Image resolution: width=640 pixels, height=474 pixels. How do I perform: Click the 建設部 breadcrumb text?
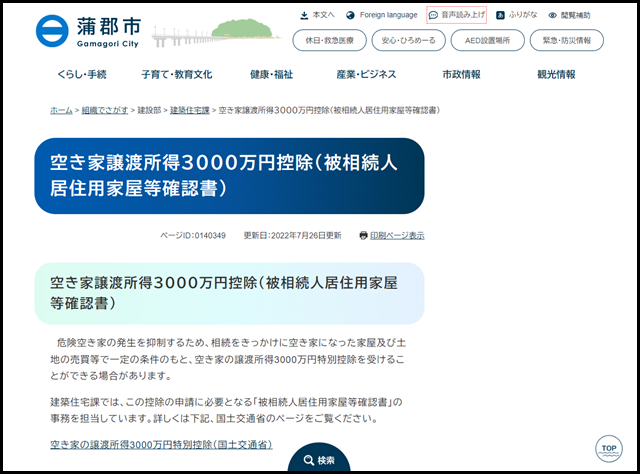[149, 110]
